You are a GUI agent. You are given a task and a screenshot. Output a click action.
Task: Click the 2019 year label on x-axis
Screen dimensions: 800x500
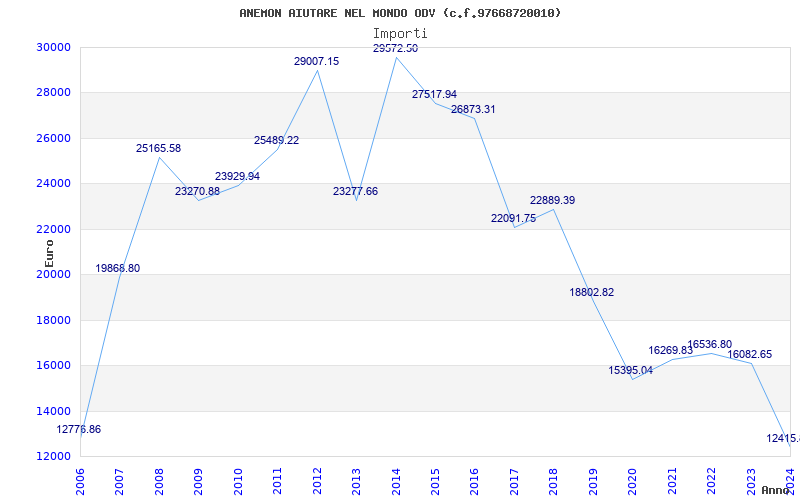593,481
